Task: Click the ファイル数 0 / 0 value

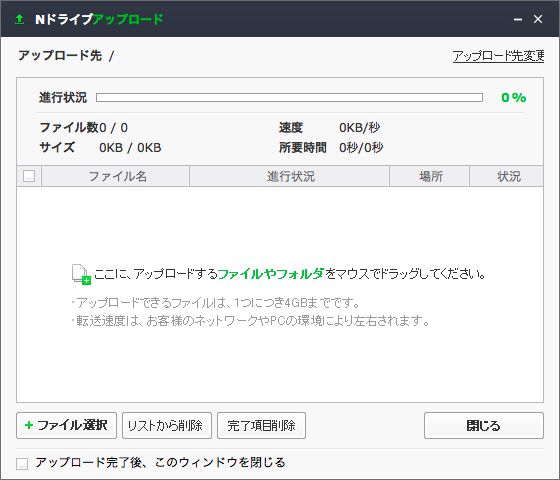Action: 113,128
